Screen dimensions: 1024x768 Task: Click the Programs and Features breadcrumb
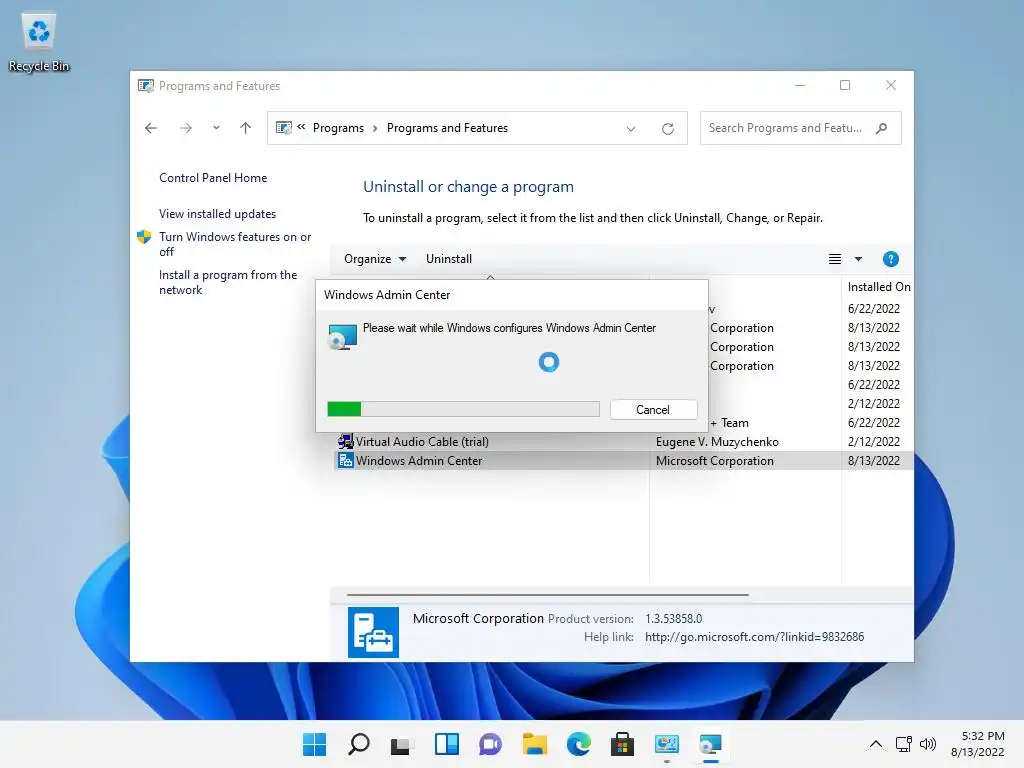(447, 128)
